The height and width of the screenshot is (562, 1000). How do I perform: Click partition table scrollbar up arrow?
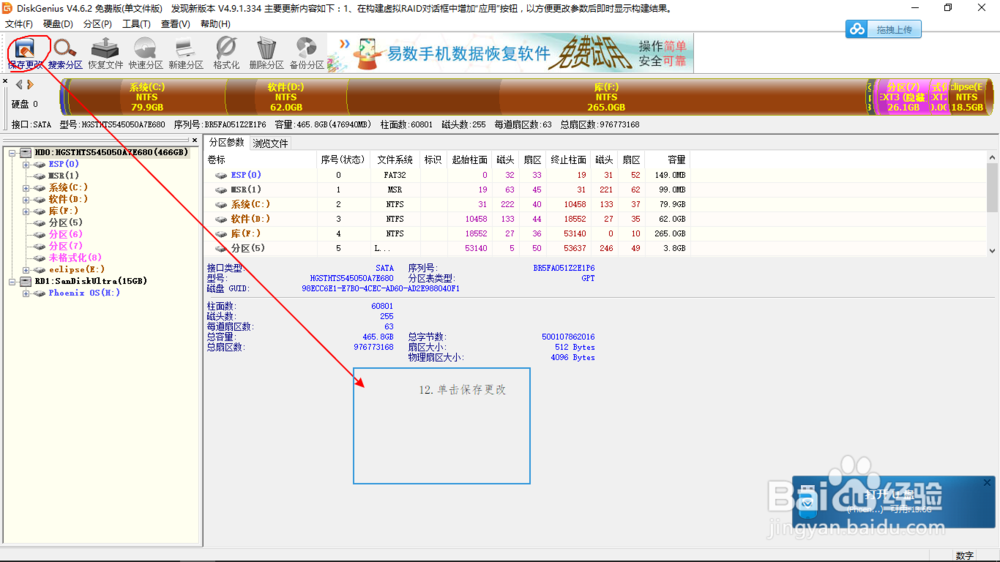coord(992,157)
